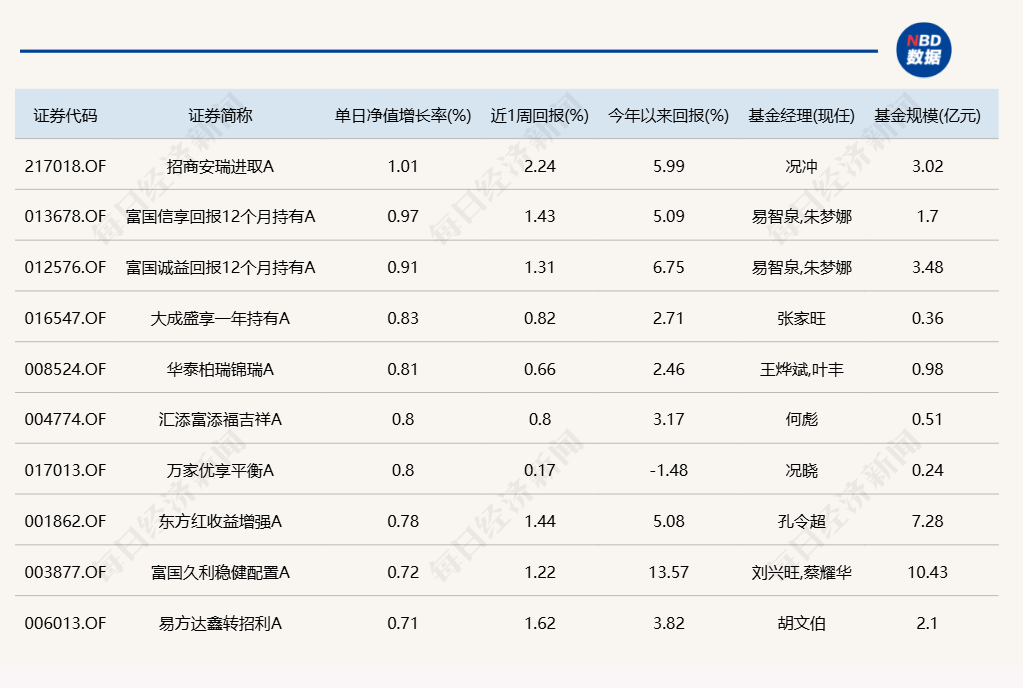Click the 今年以来回报(%) column header
Viewport: 1023px width, 688px height.
(669, 115)
